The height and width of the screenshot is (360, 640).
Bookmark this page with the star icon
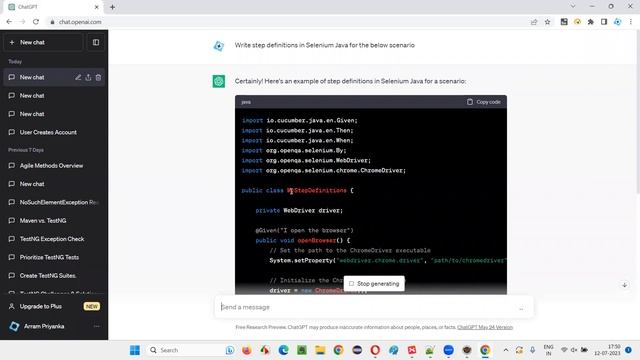548,22
